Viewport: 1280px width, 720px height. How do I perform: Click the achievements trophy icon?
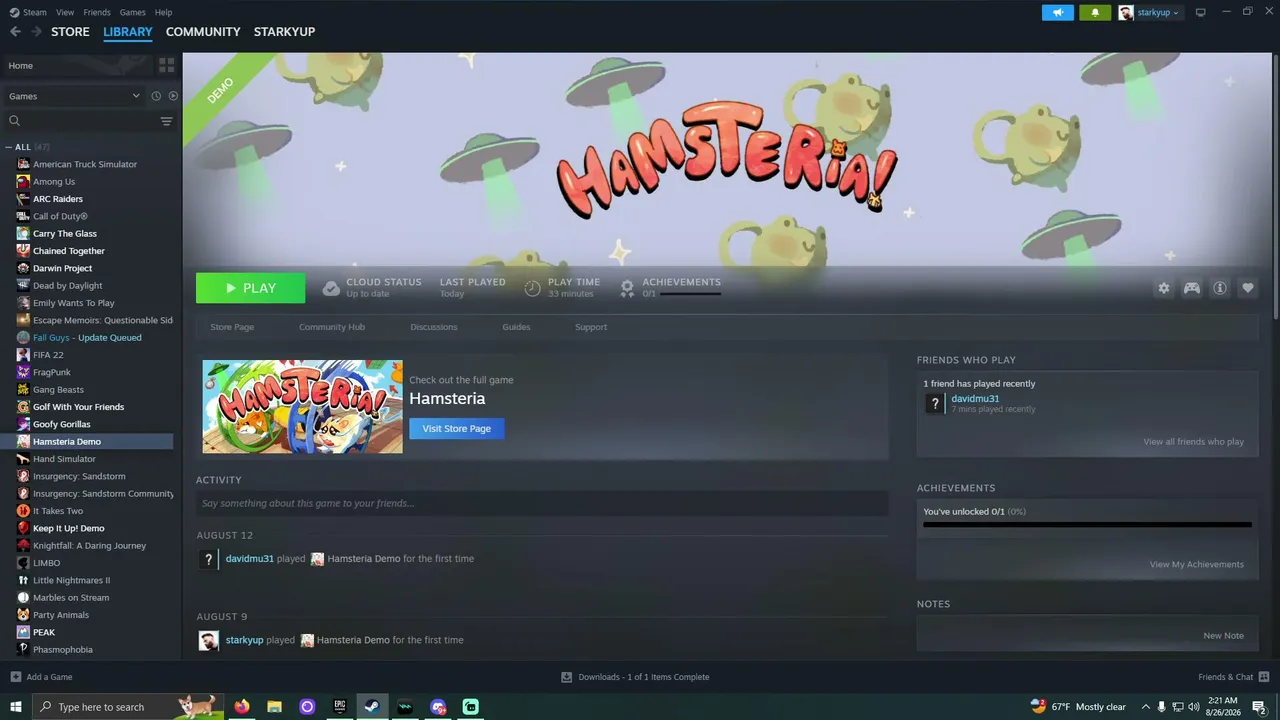point(627,288)
